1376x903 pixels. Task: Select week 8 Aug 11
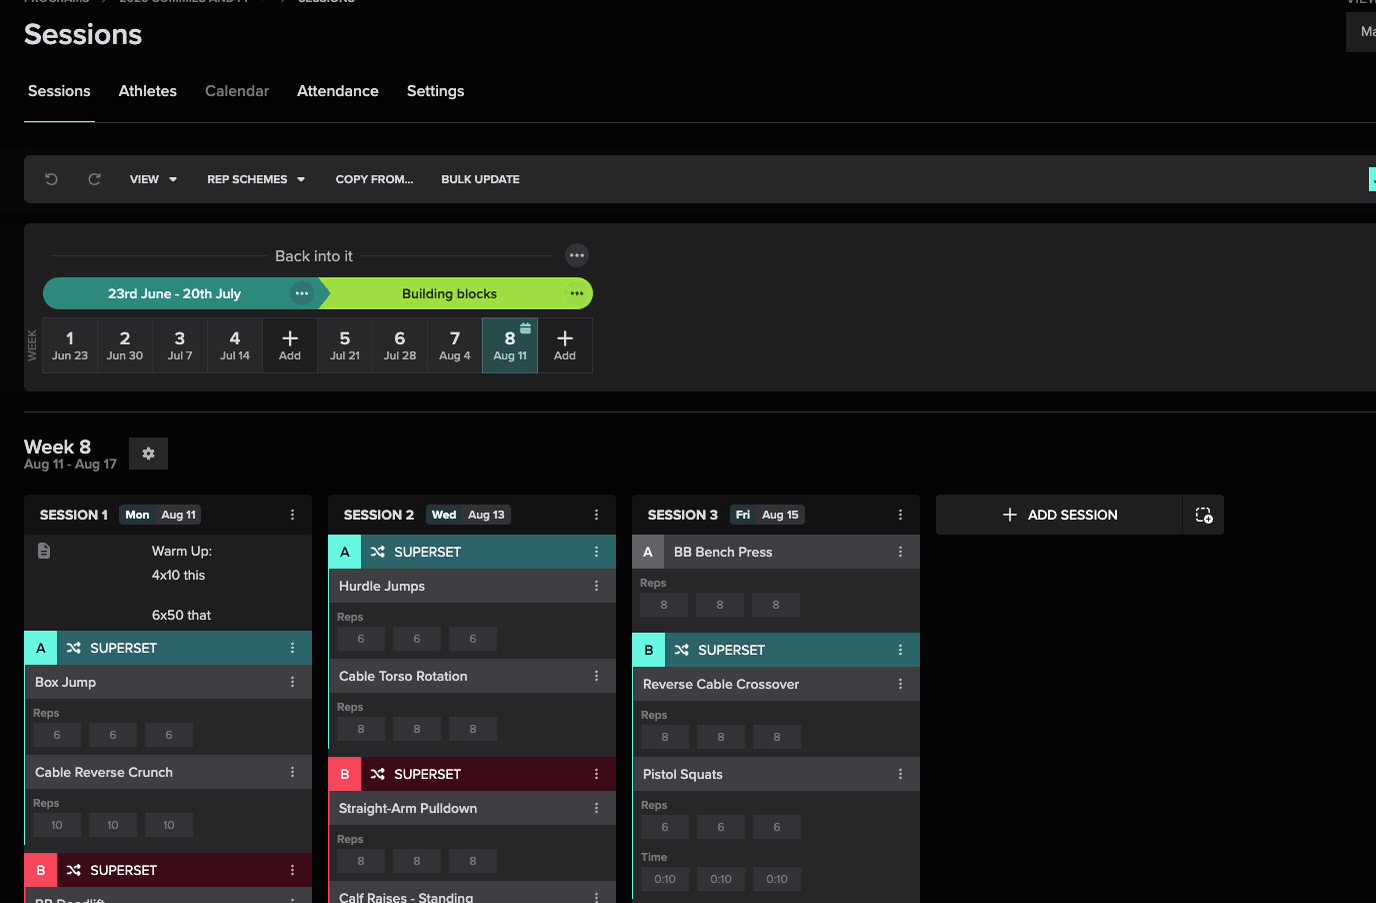coord(510,345)
